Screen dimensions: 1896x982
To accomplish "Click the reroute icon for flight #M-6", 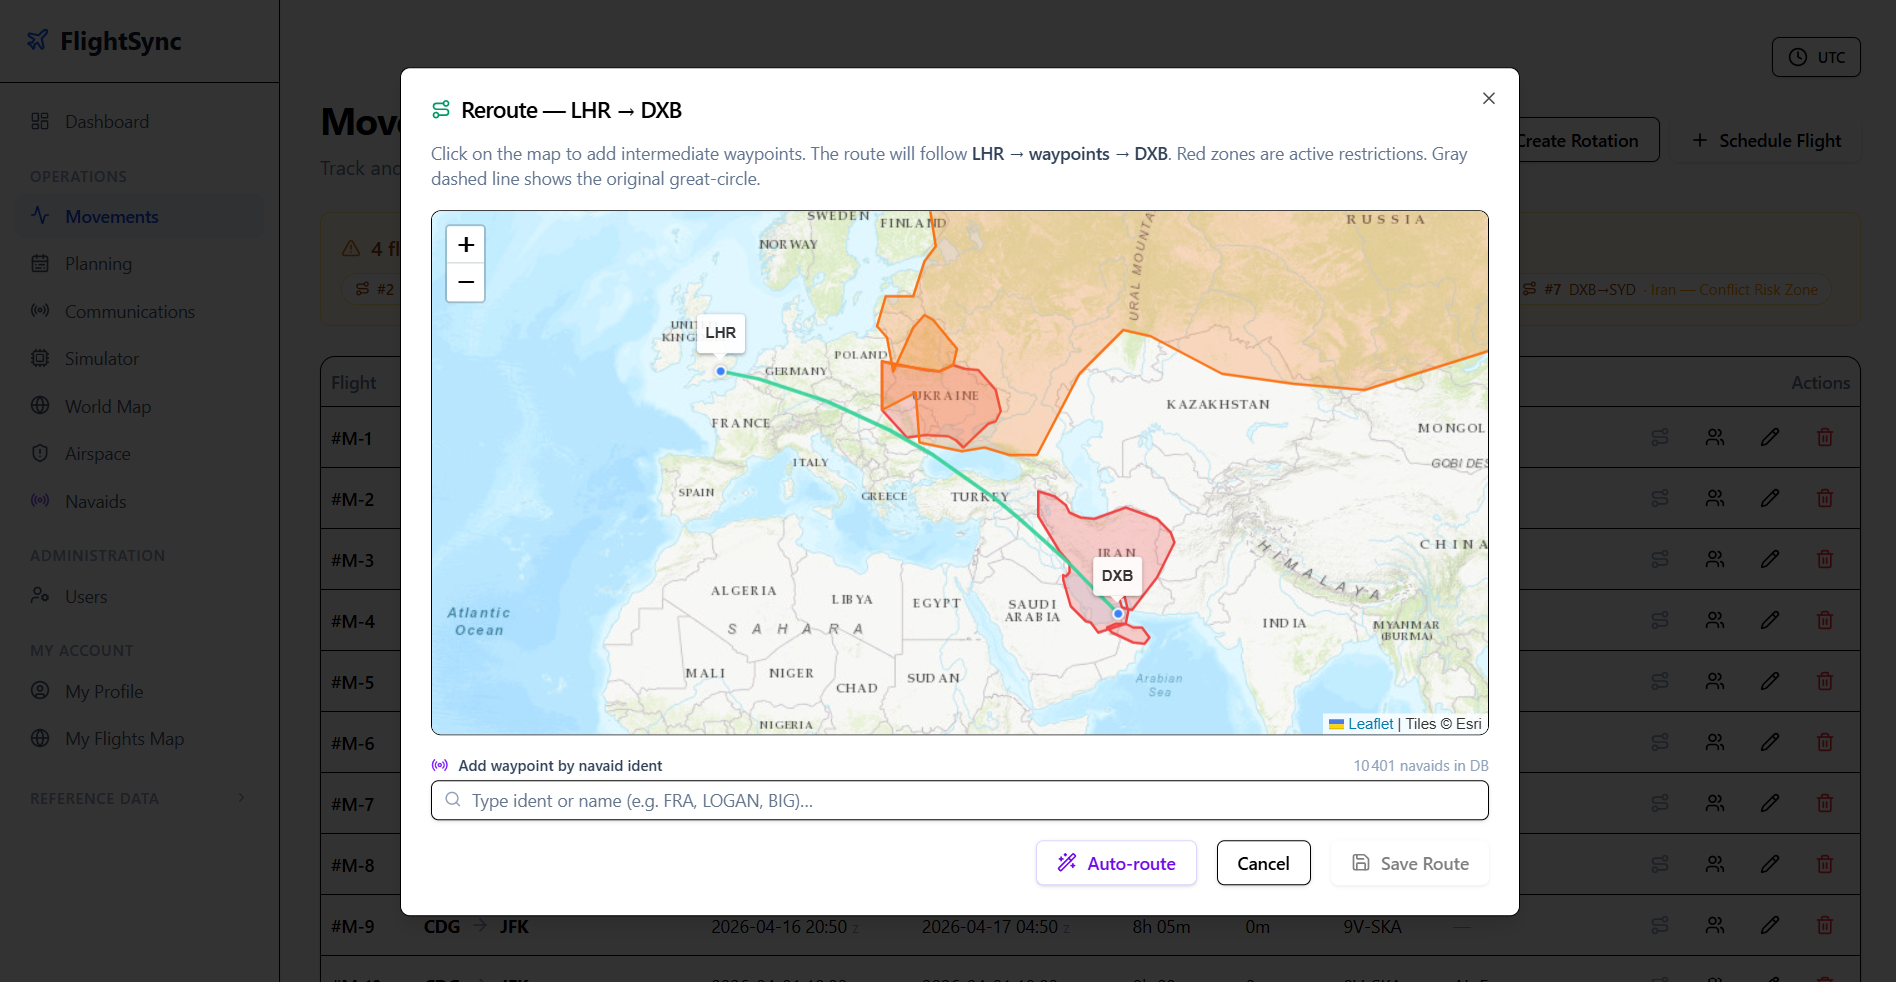I will tap(1660, 742).
